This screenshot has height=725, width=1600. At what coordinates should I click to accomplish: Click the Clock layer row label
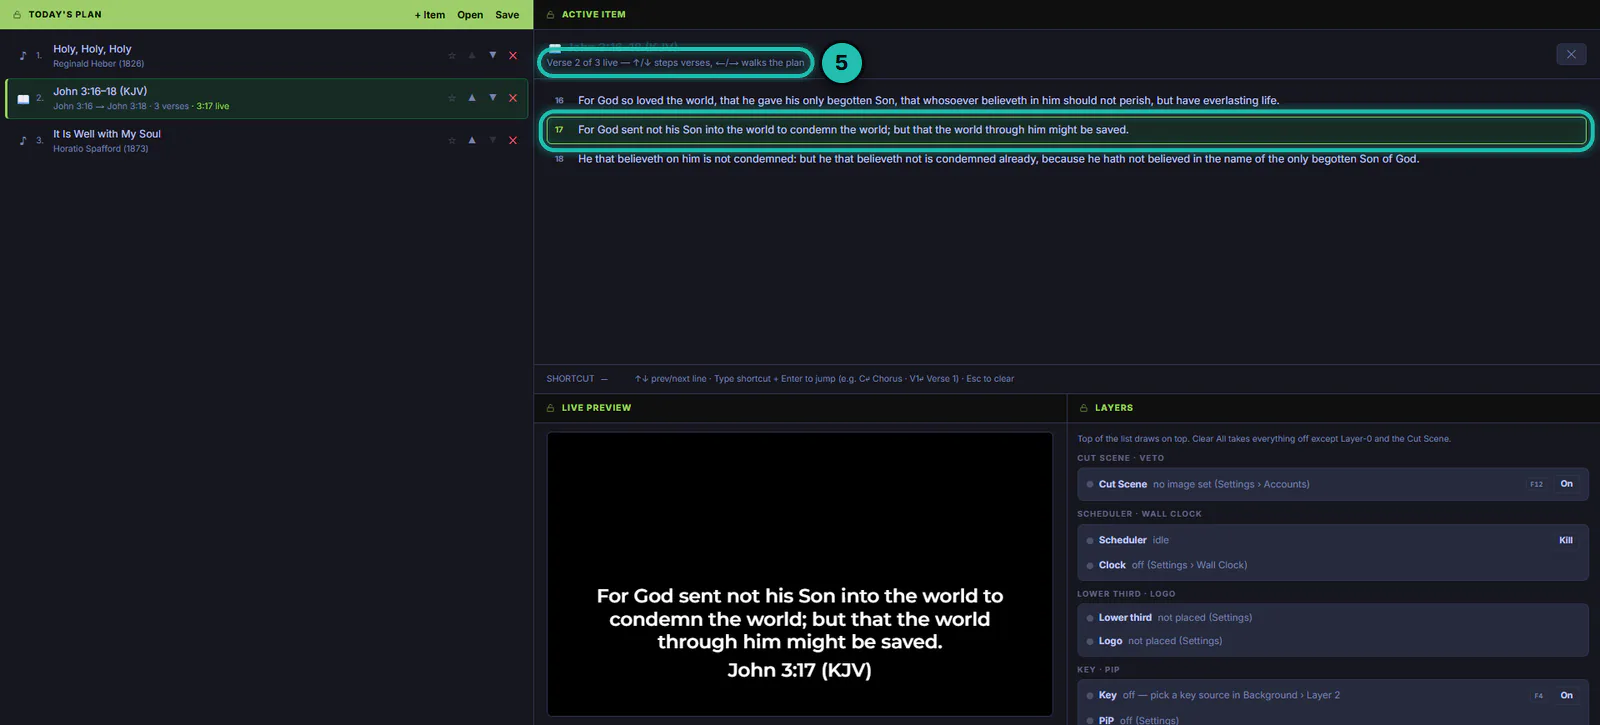click(1112, 565)
